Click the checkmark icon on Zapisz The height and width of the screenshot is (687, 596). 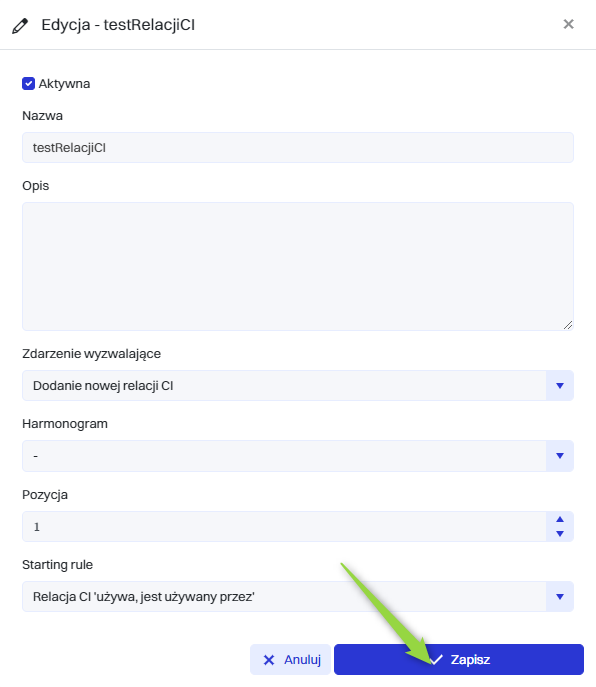coord(436,659)
